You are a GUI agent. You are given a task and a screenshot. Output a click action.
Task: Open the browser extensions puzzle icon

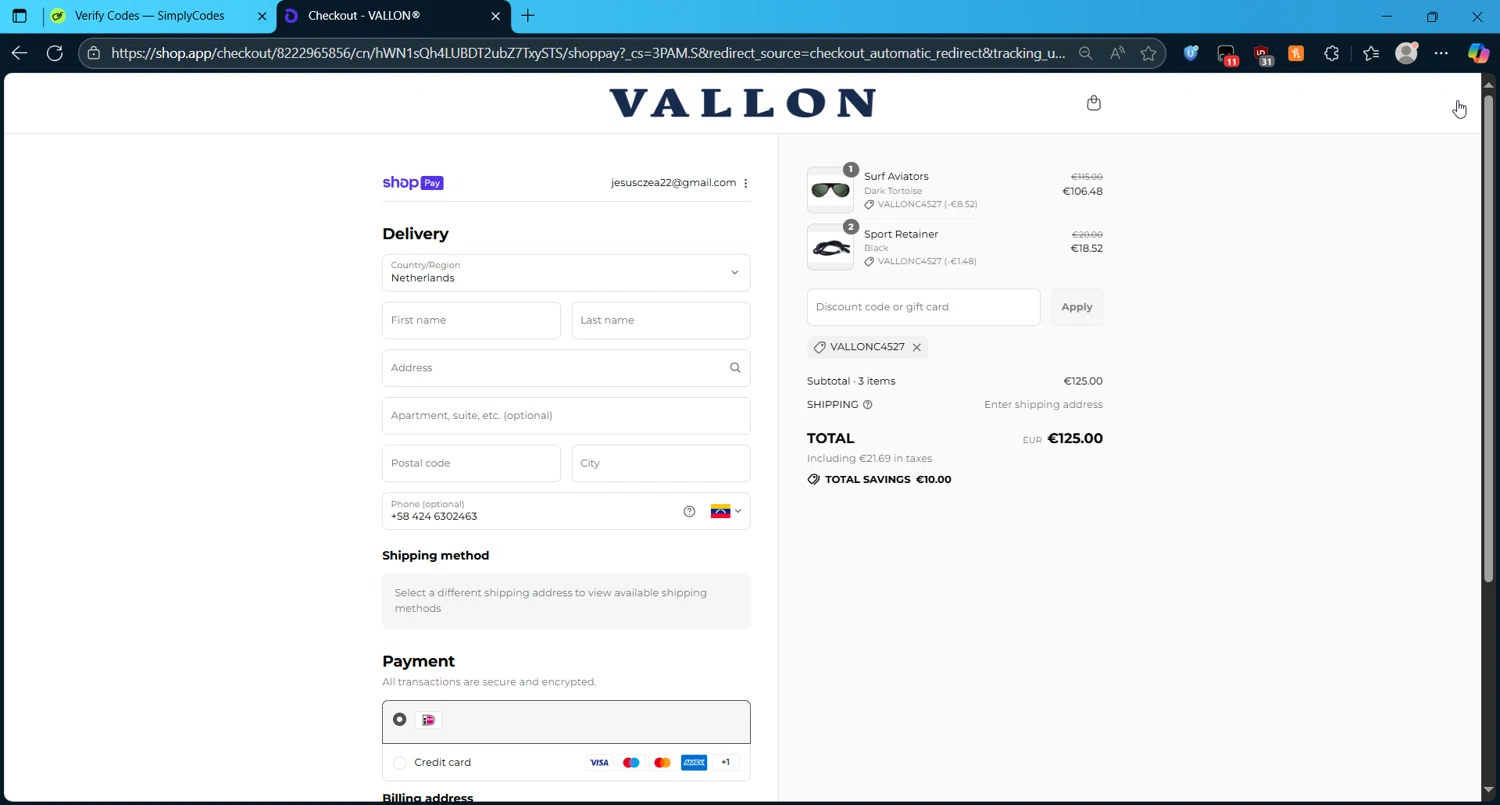pyautogui.click(x=1331, y=53)
